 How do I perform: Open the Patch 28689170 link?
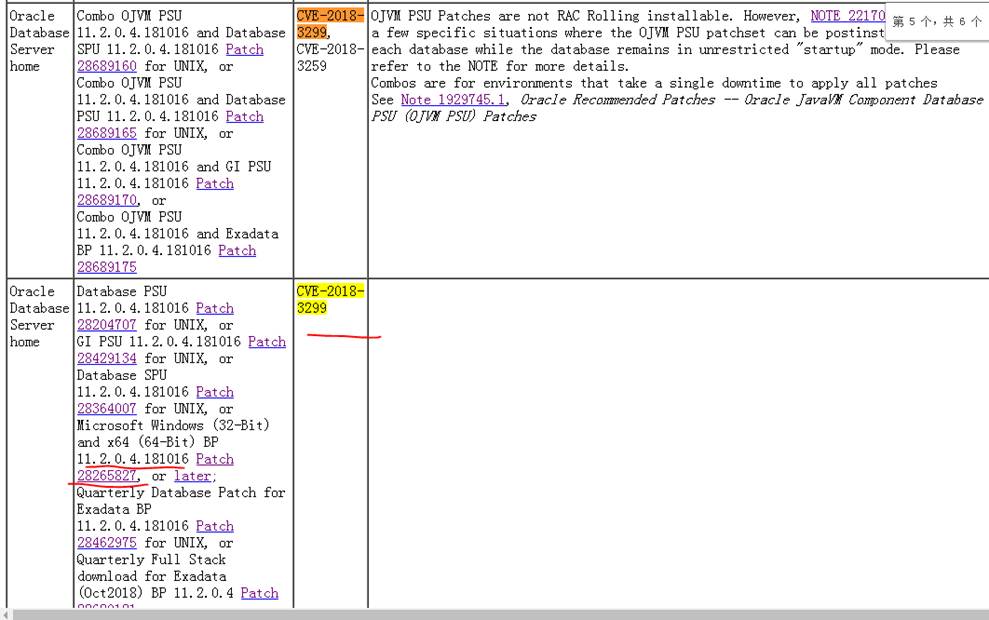(107, 200)
